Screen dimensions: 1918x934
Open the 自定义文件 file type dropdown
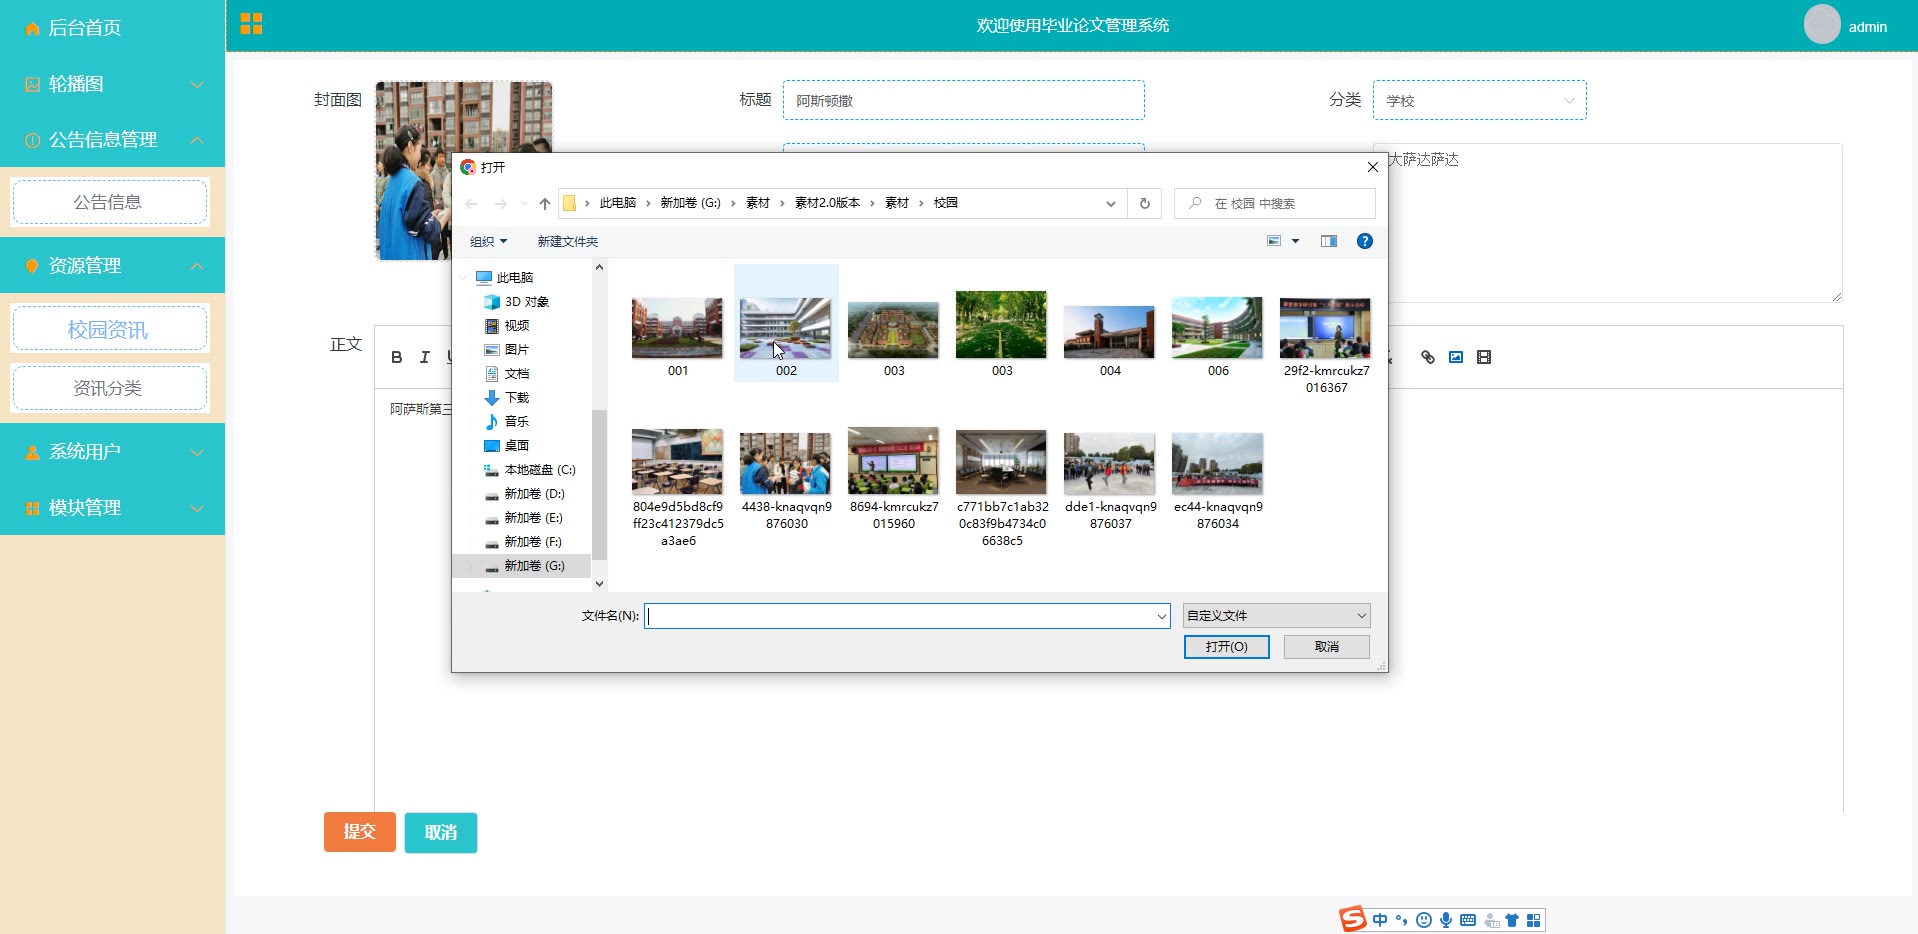[1275, 616]
